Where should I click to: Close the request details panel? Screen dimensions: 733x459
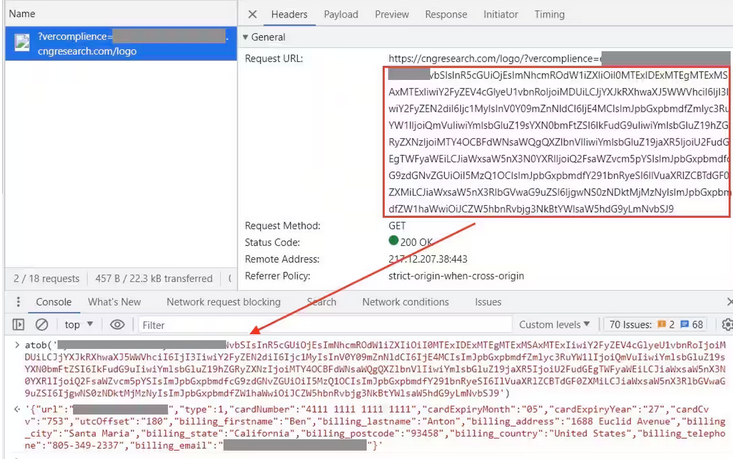tap(252, 15)
